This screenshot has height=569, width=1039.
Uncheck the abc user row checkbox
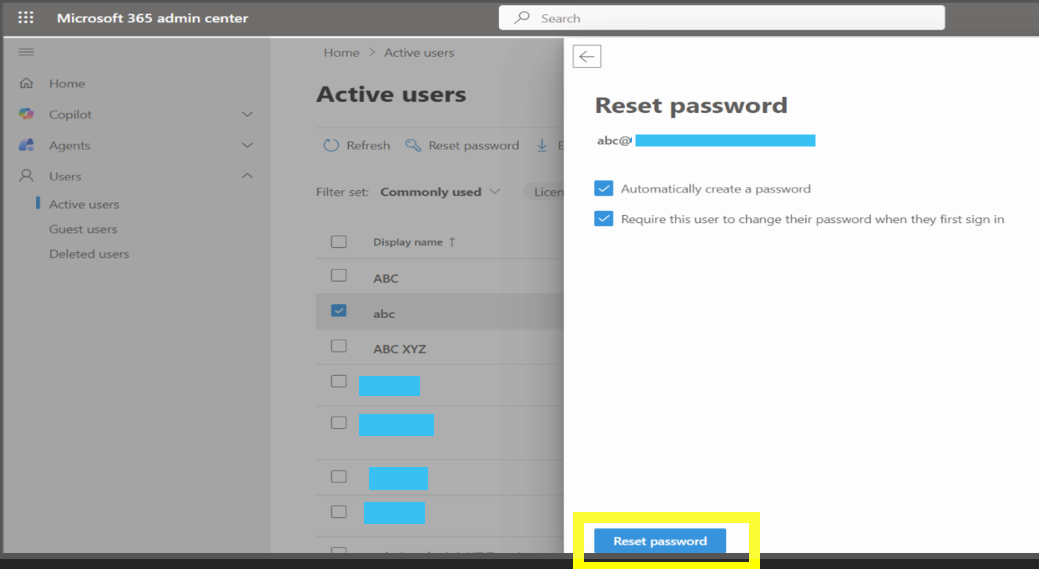click(339, 311)
